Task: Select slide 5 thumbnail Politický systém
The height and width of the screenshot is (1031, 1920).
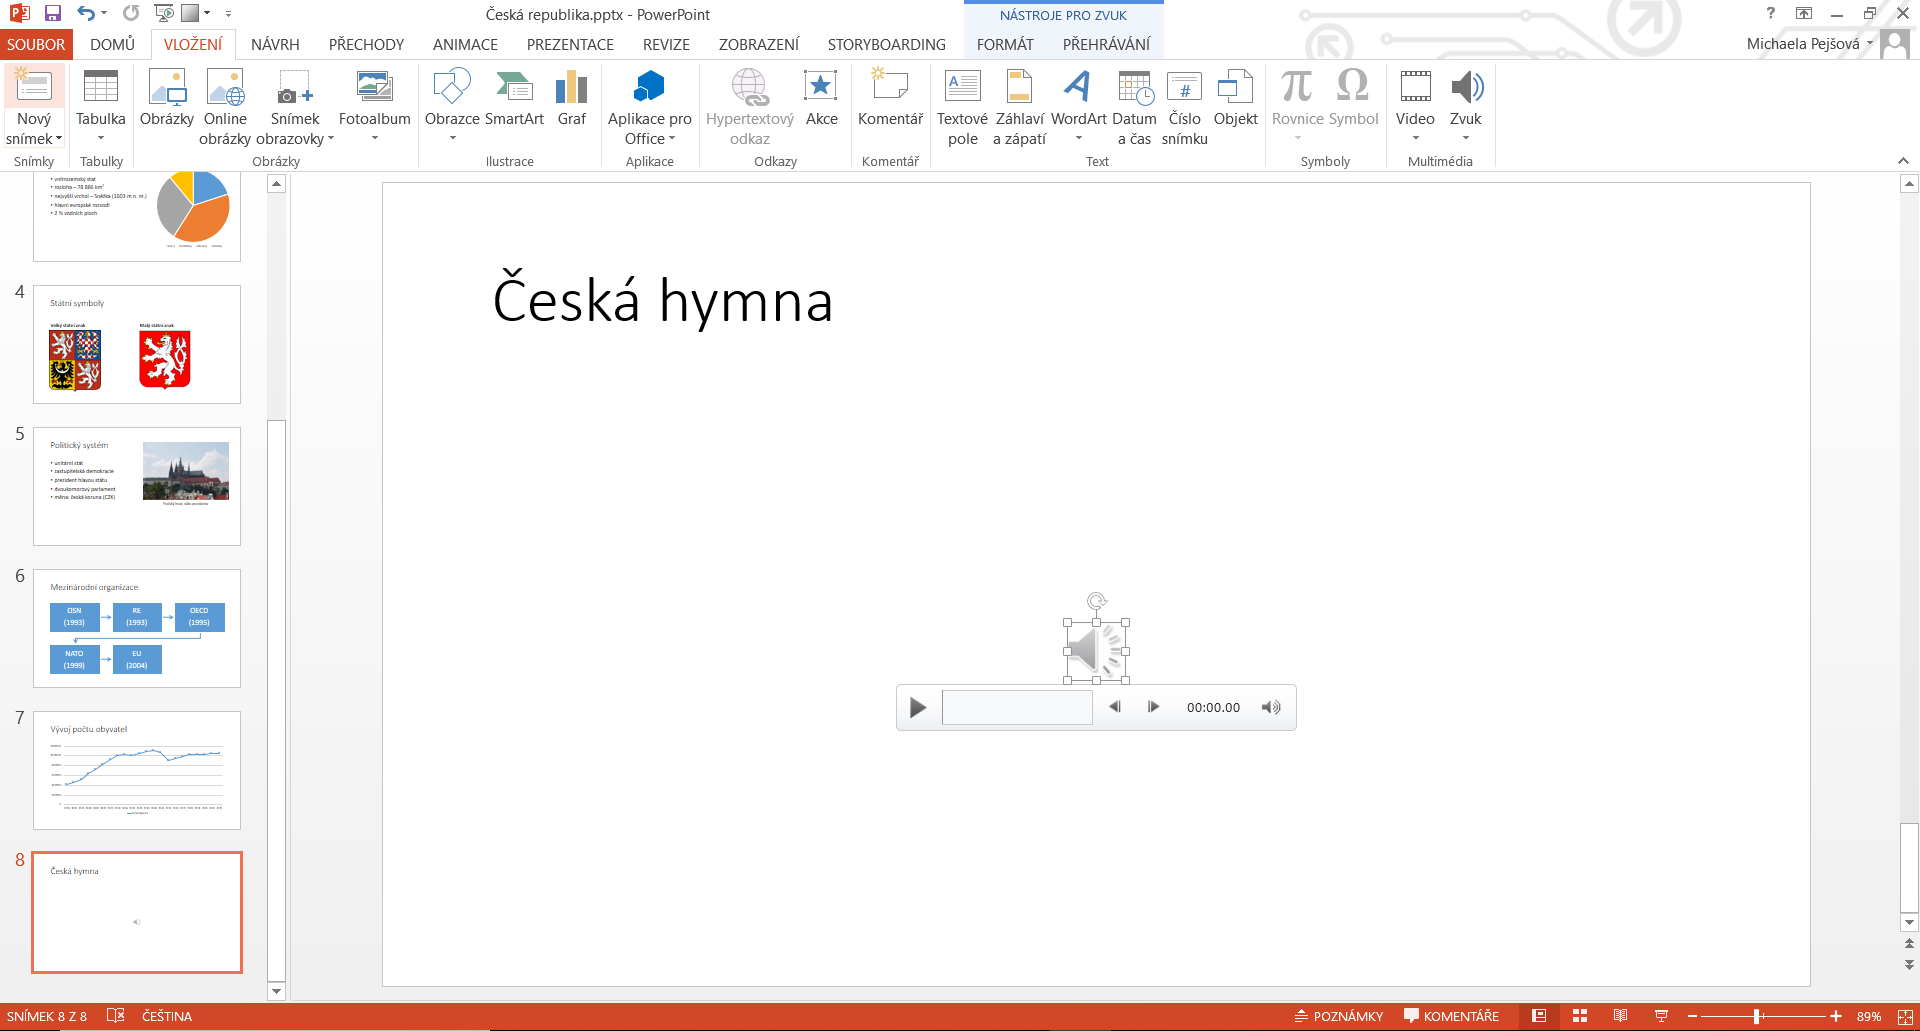Action: coord(137,486)
